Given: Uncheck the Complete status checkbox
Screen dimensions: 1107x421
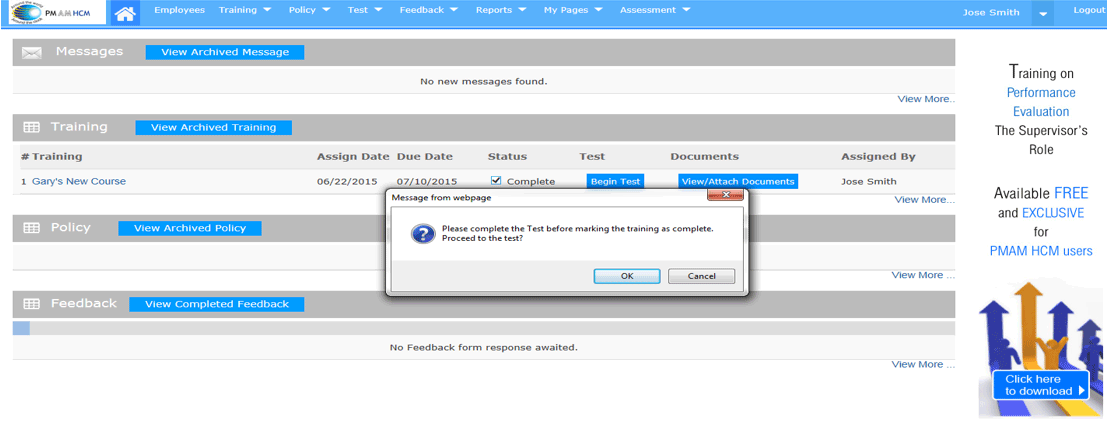Looking at the screenshot, I should pyautogui.click(x=496, y=181).
